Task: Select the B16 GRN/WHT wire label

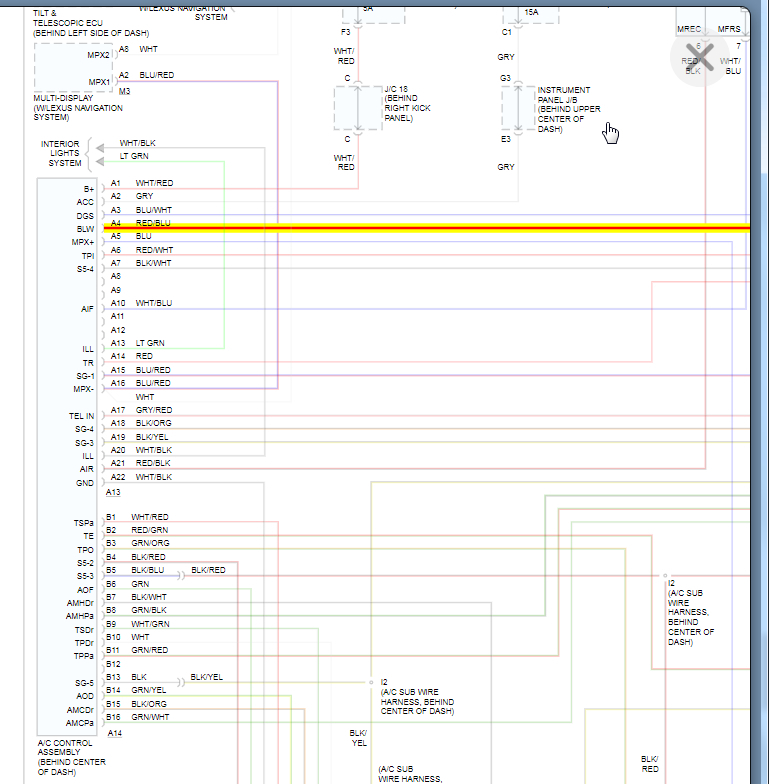Action: coord(150,717)
